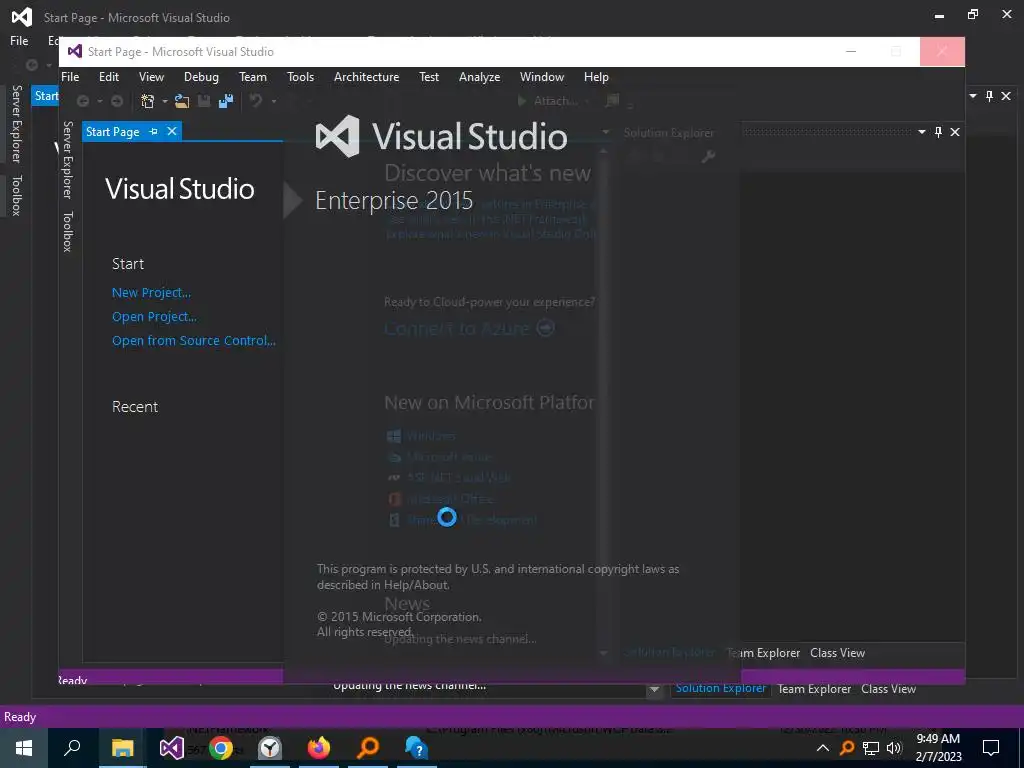Open the Windows Start menu
Viewport: 1024px width, 768px height.
click(24, 748)
